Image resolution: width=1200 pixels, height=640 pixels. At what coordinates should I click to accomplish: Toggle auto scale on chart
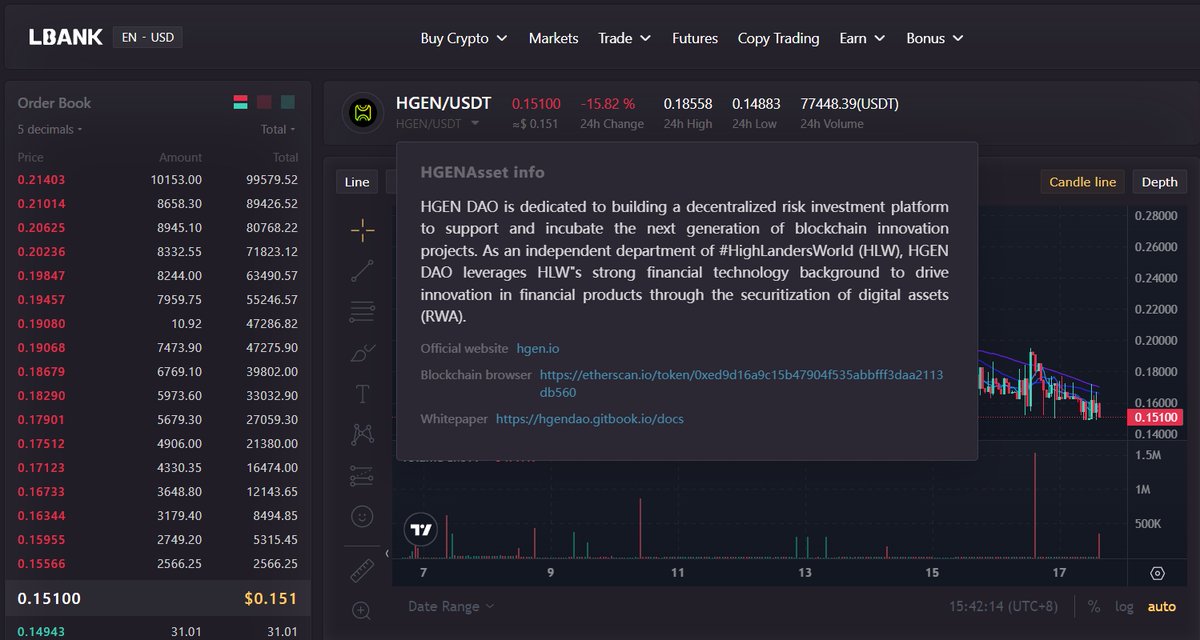coord(1162,606)
